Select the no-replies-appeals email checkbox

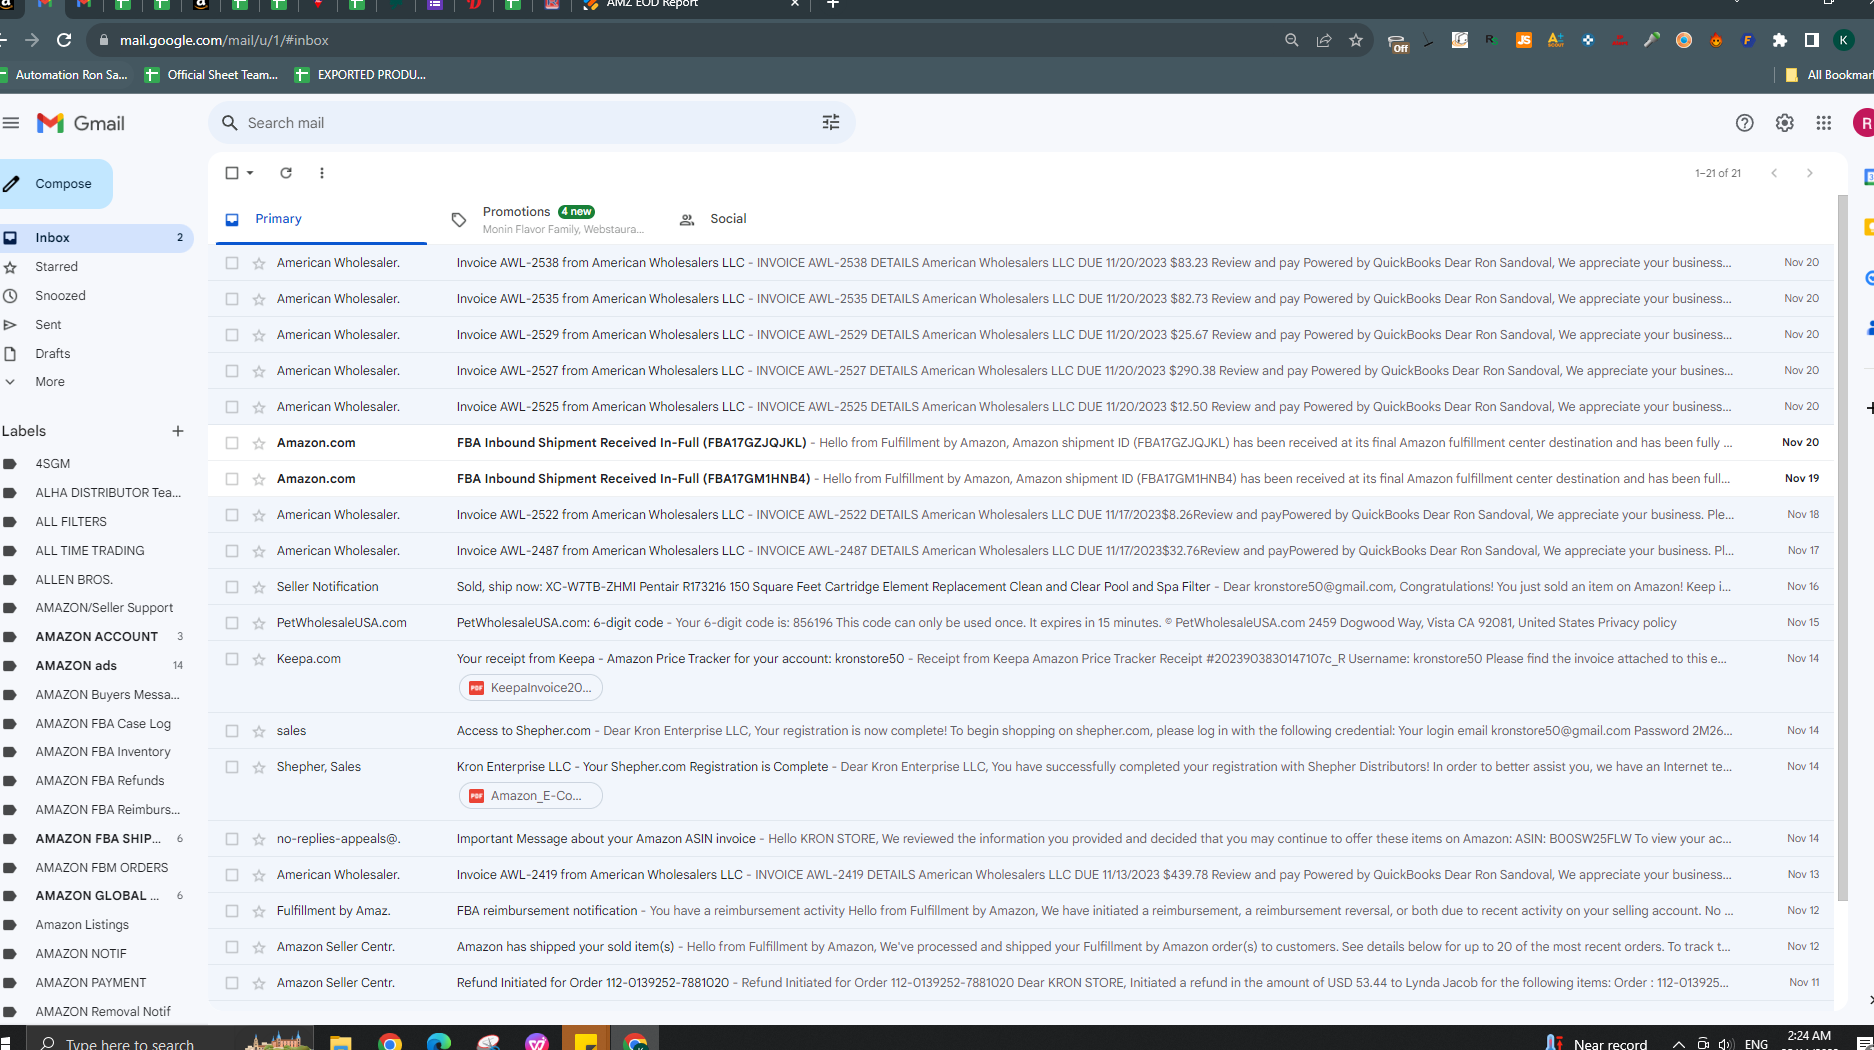(232, 839)
